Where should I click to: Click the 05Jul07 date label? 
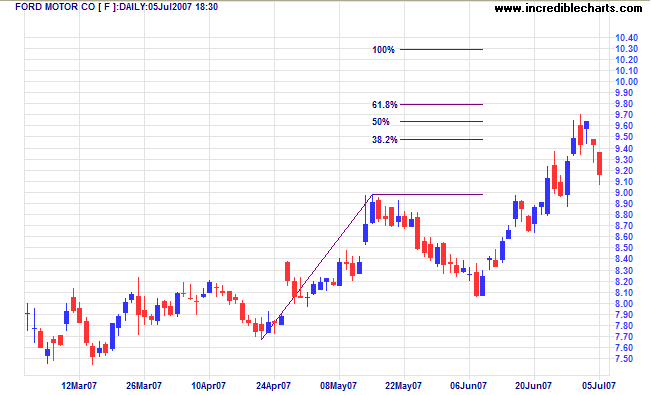(x=599, y=386)
